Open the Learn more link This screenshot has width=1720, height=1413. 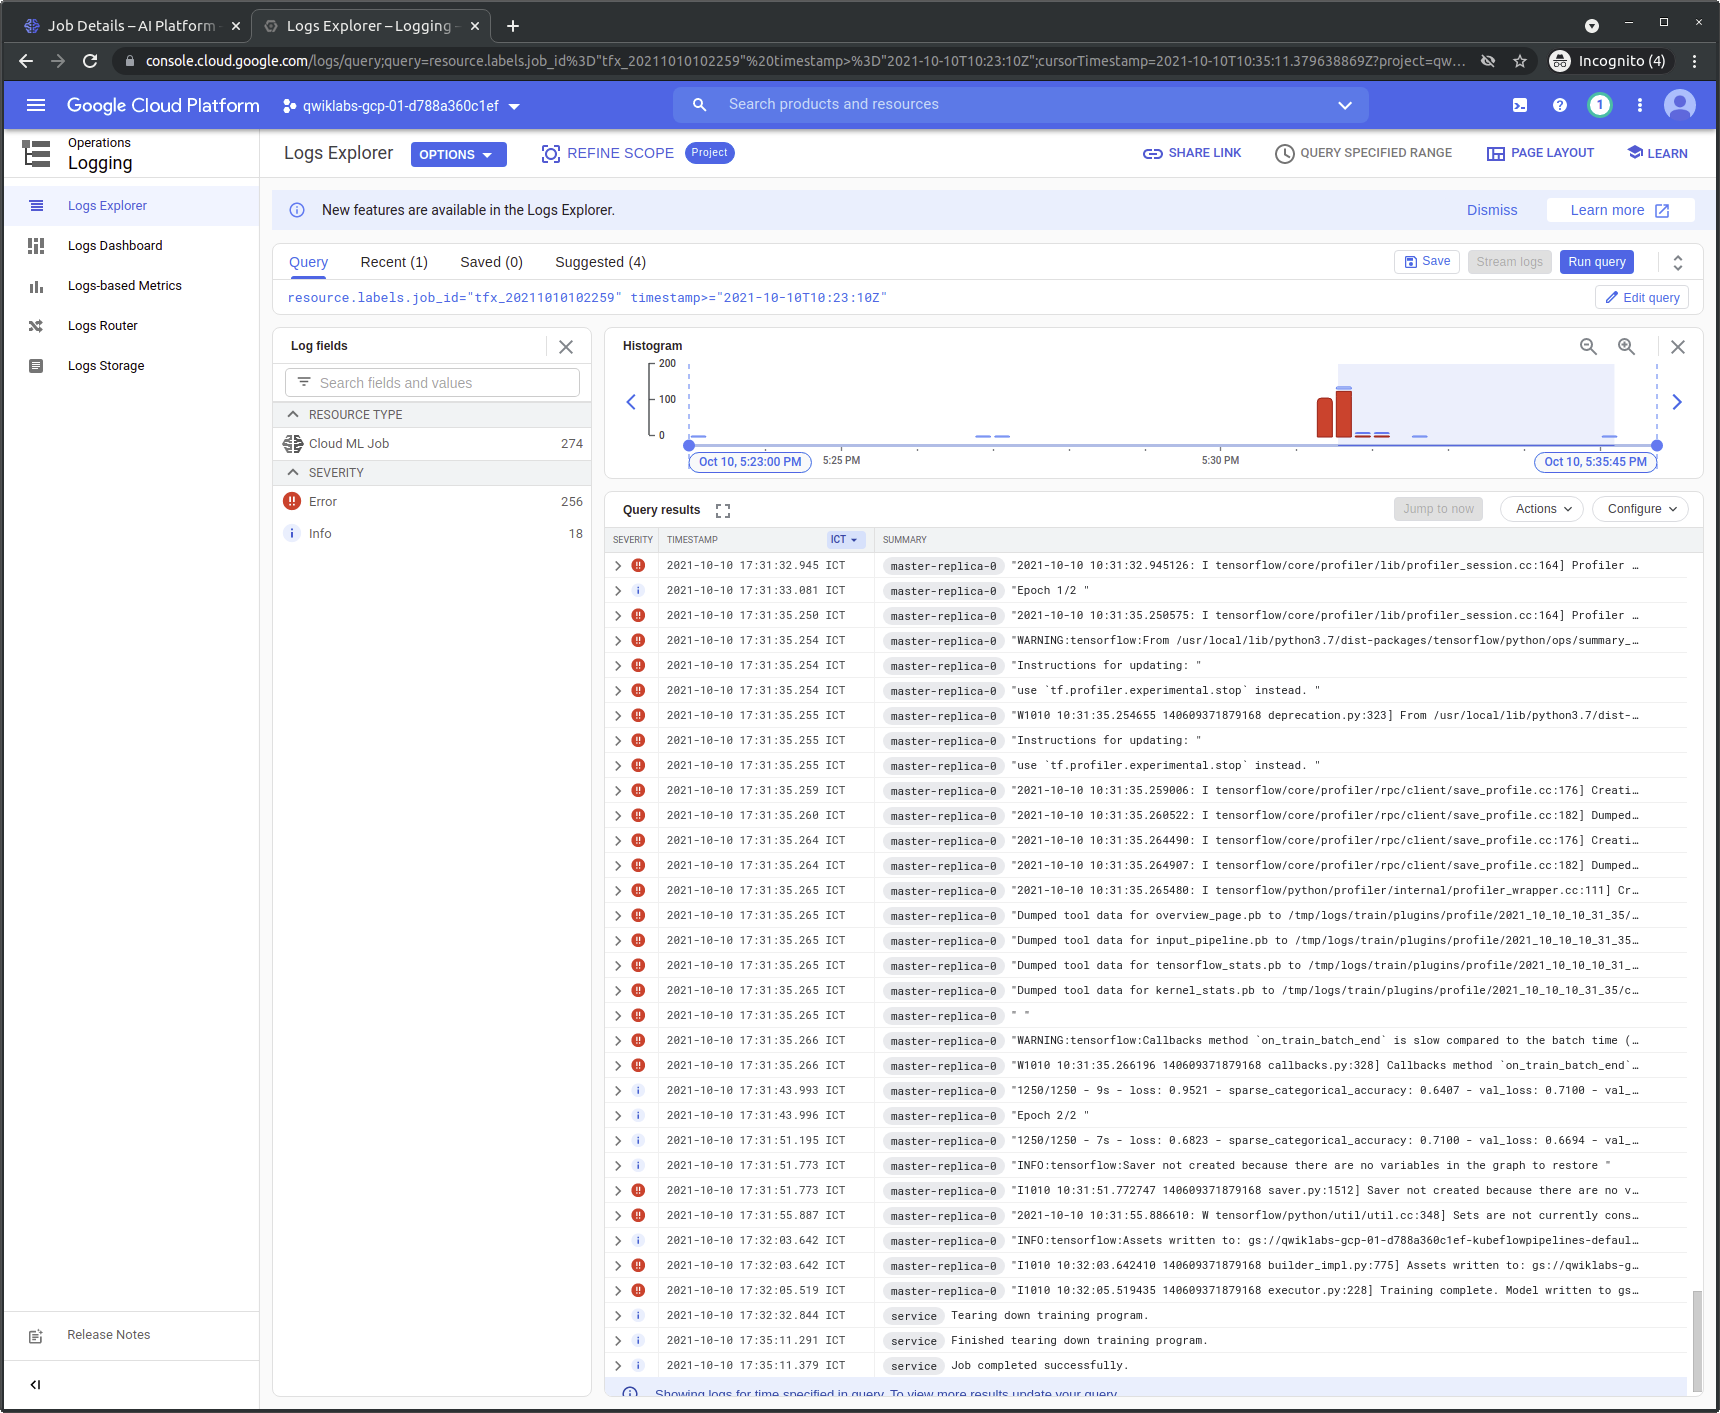(1620, 210)
